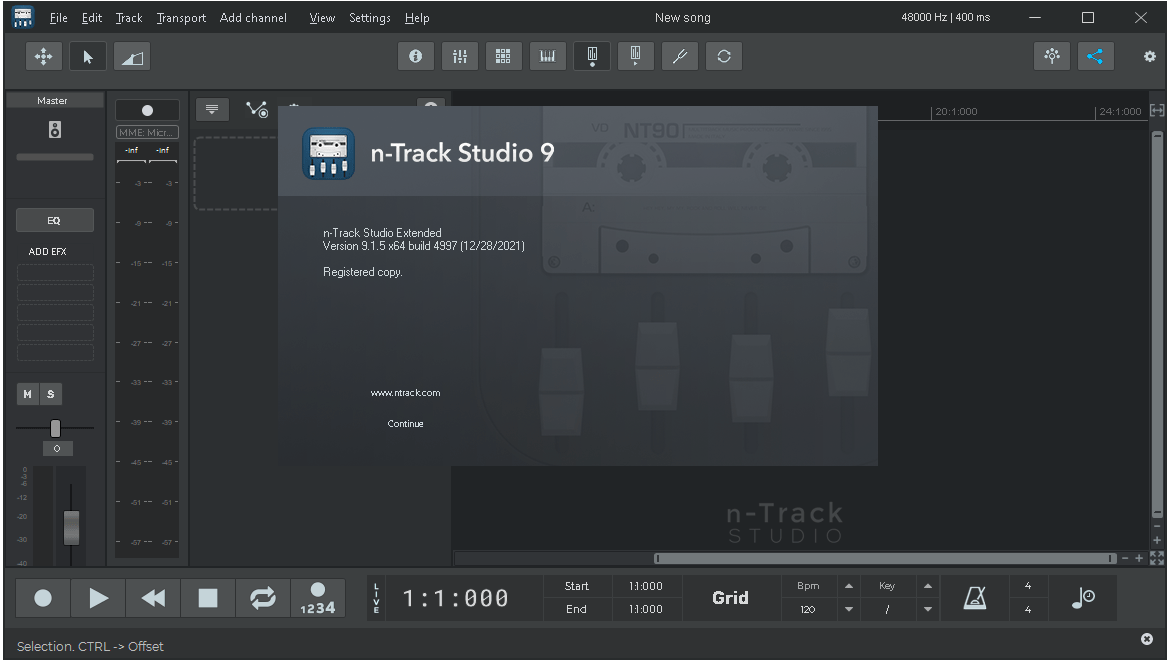Open the info panel icon
This screenshot has width=1167, height=661.
coord(416,56)
